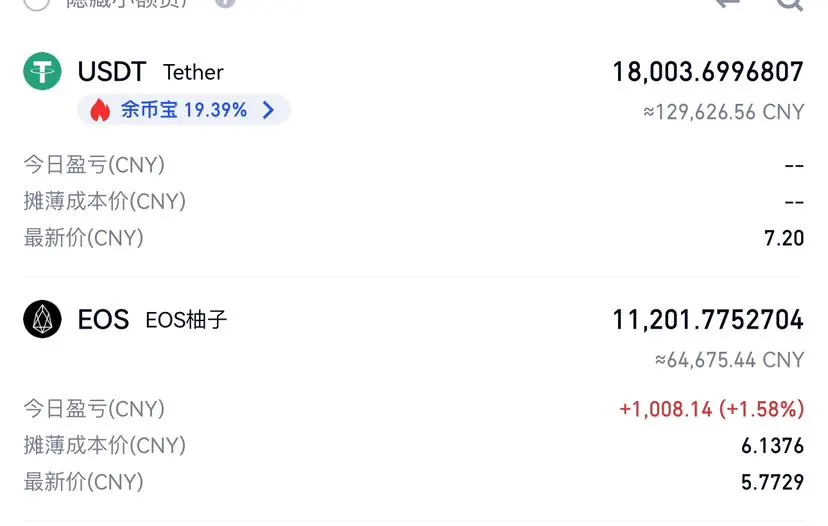Toggle the hide small assets circle checkbox
Viewport: 828px width, 526px height.
36,4
